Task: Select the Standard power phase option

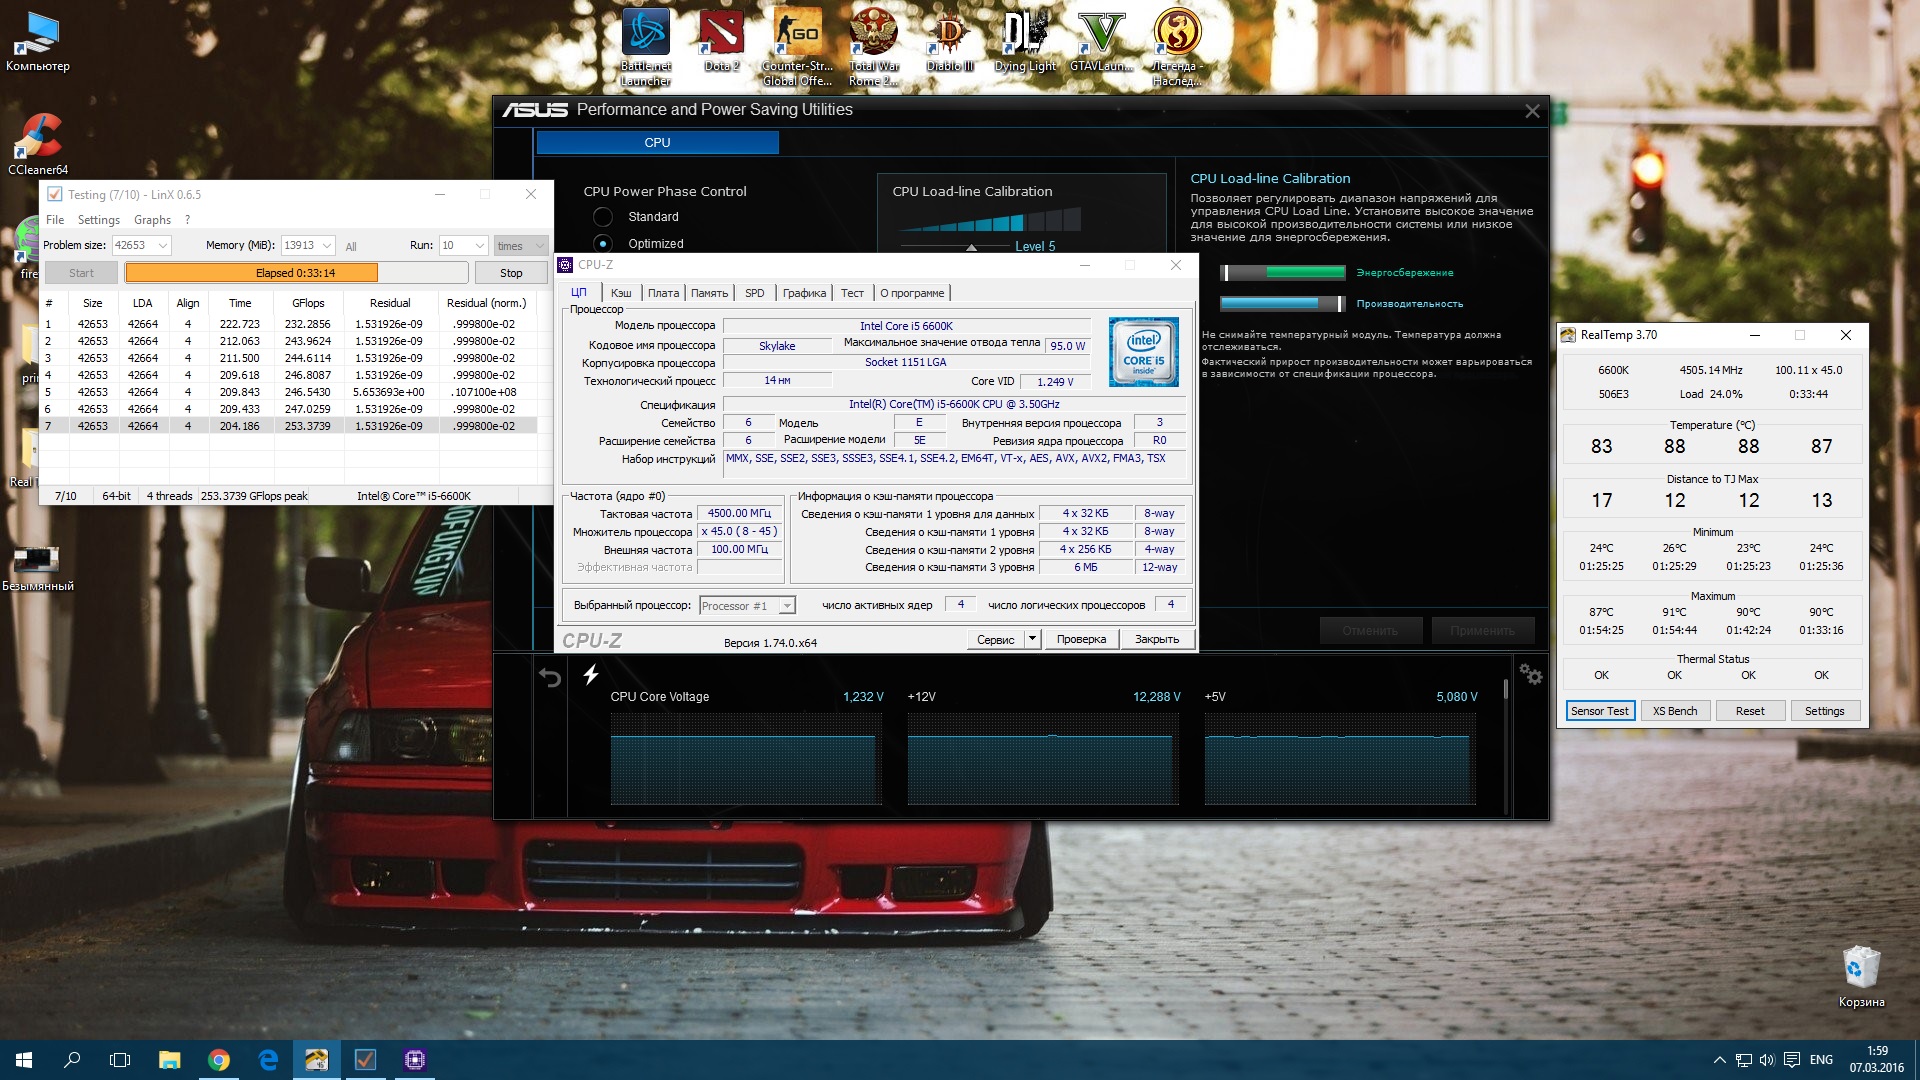Action: click(x=603, y=217)
